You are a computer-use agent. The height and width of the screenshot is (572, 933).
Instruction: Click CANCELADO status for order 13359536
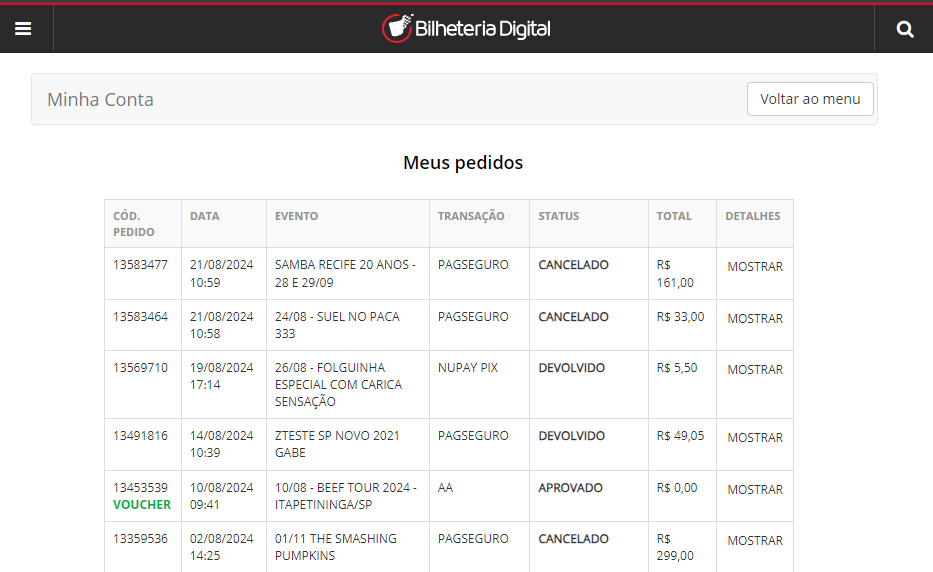(x=573, y=539)
